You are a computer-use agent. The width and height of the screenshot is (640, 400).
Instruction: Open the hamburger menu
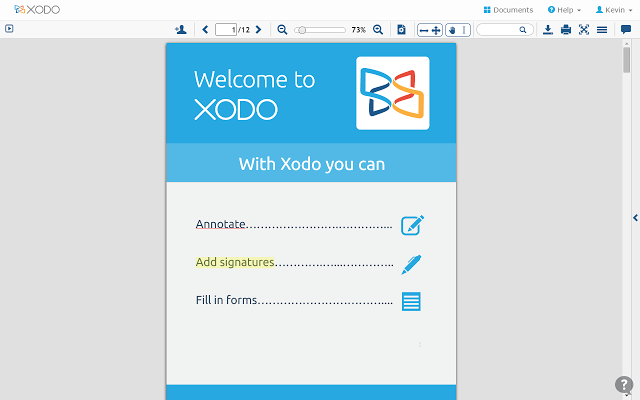(602, 29)
